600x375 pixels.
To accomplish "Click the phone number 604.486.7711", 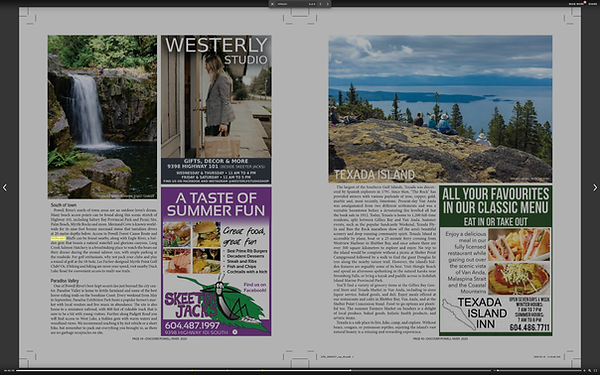I will [x=530, y=328].
